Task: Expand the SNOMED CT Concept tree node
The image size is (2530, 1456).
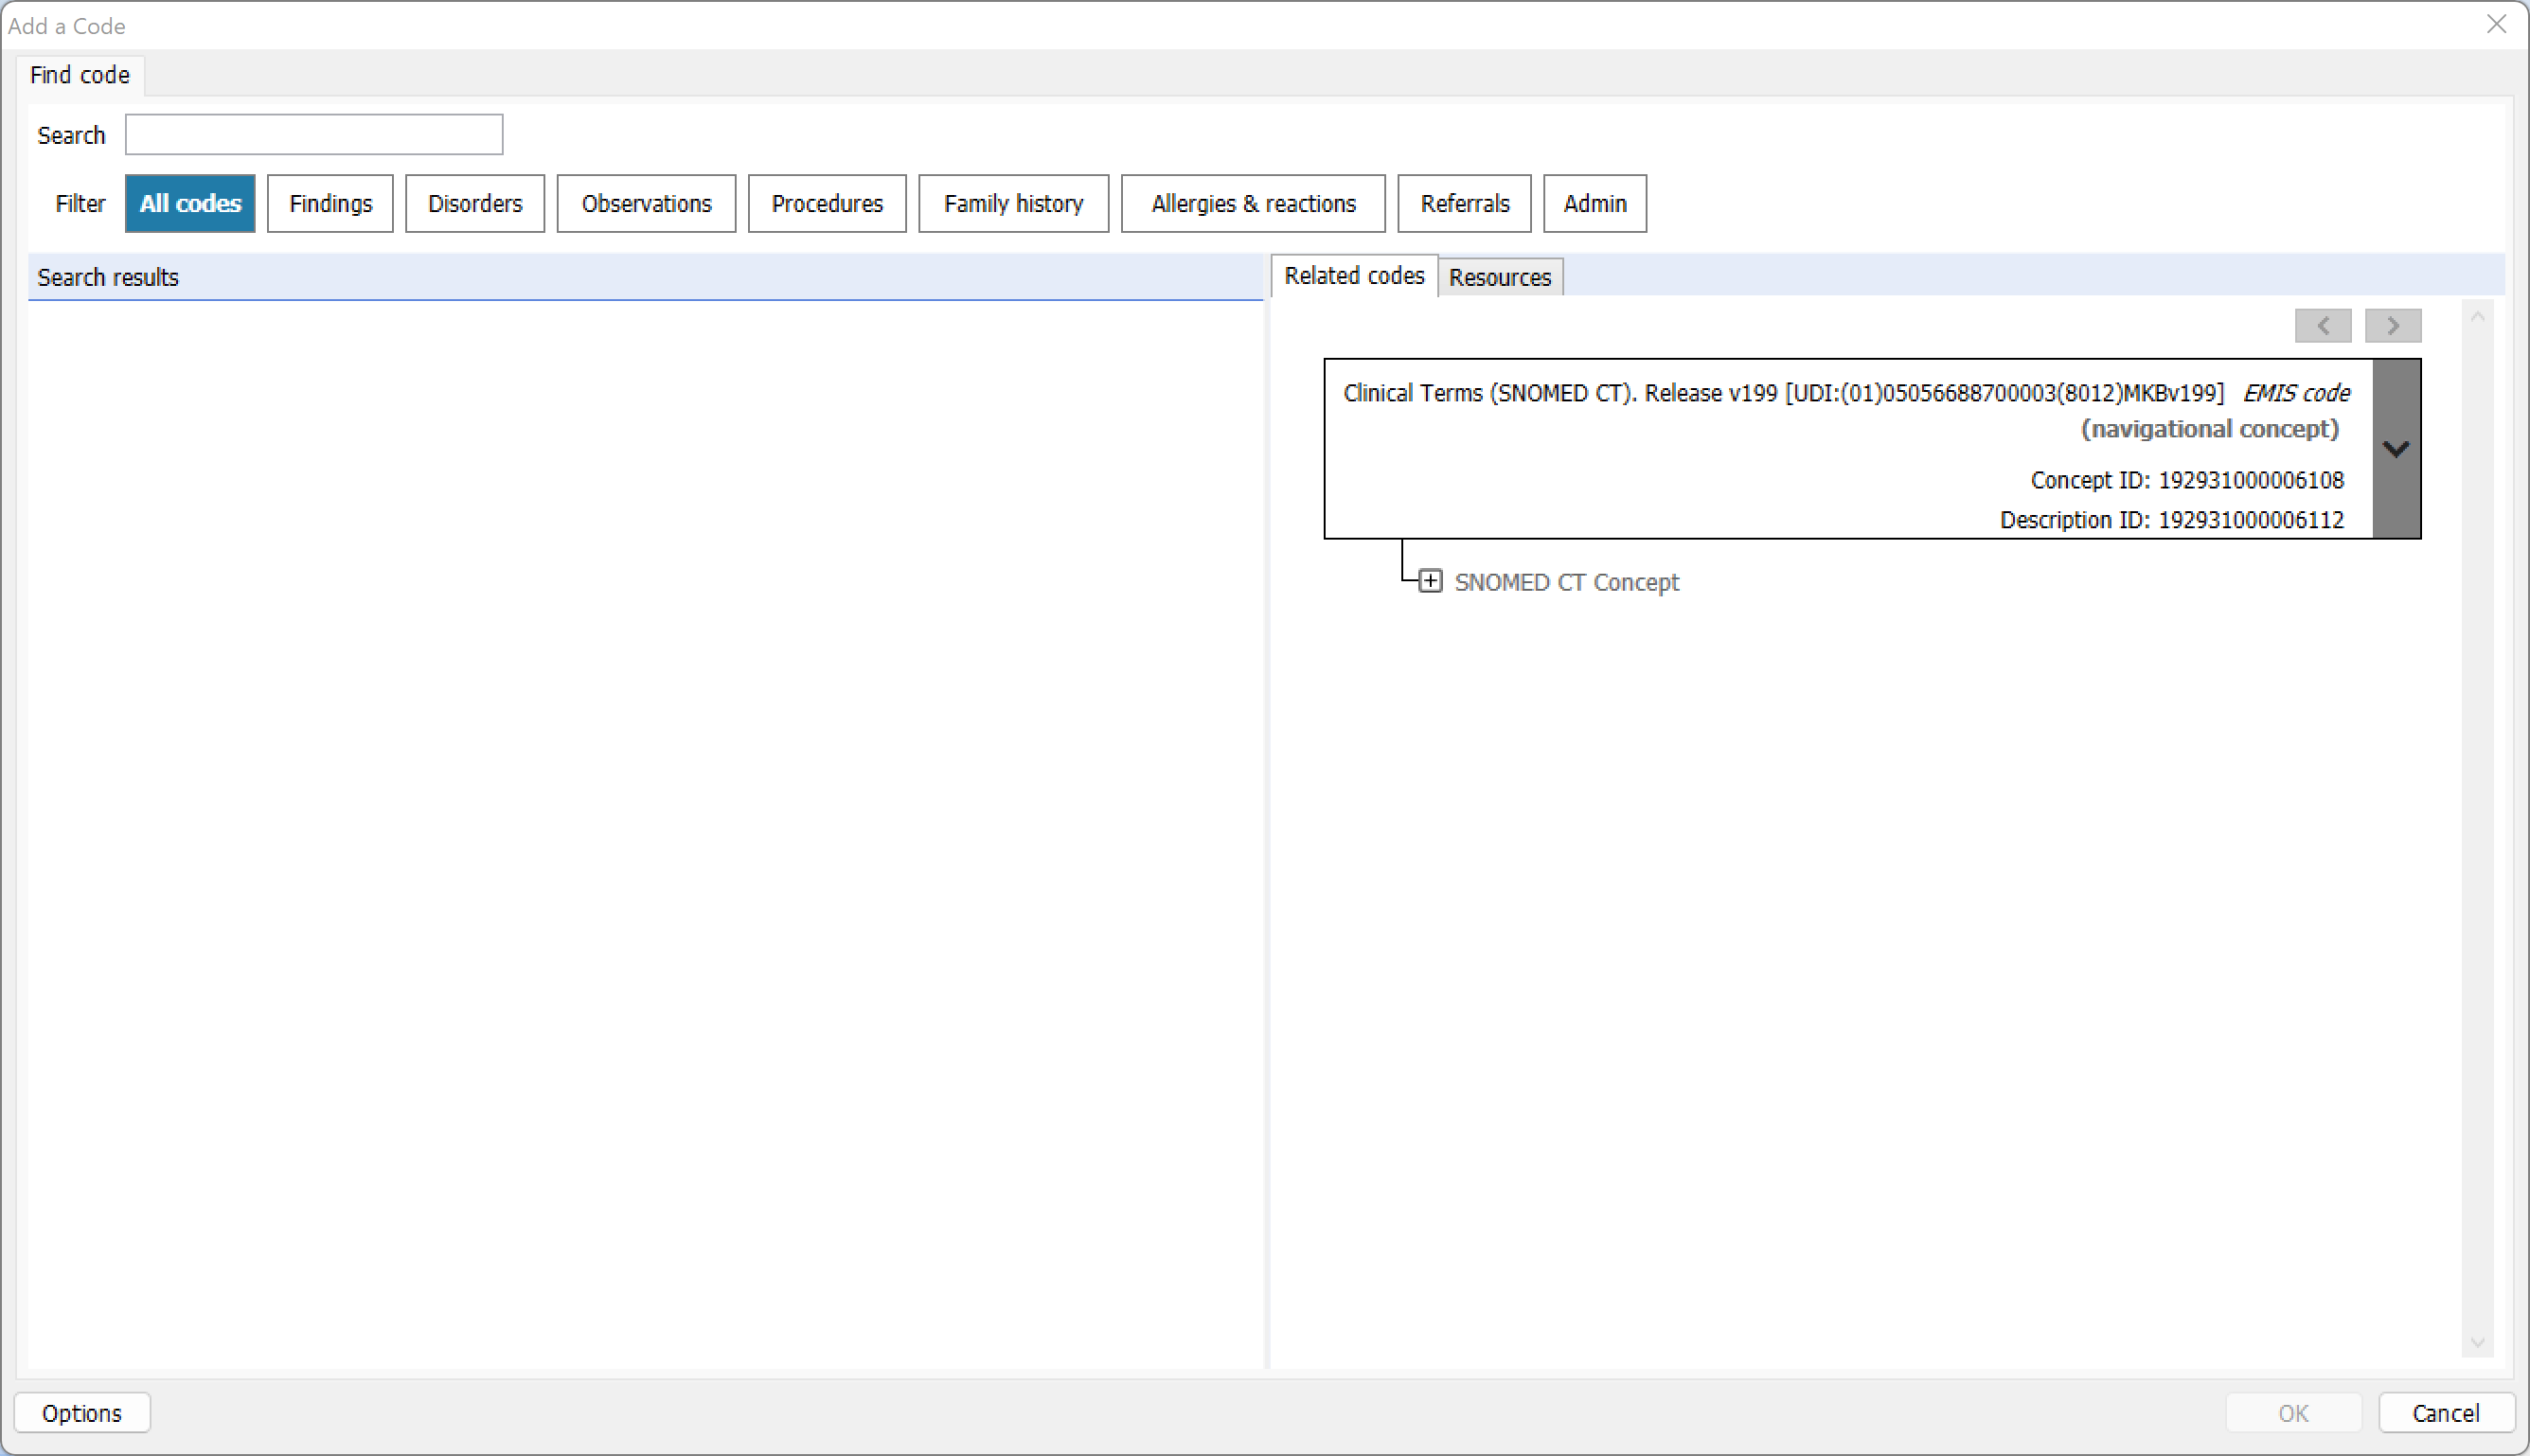Action: tap(1430, 581)
